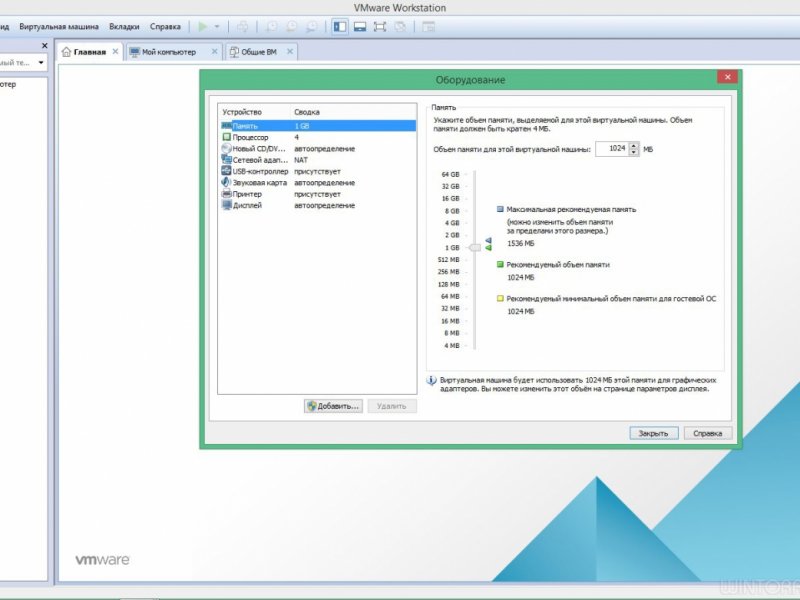
Task: Click the 4 GB slider label
Action: [x=452, y=223]
